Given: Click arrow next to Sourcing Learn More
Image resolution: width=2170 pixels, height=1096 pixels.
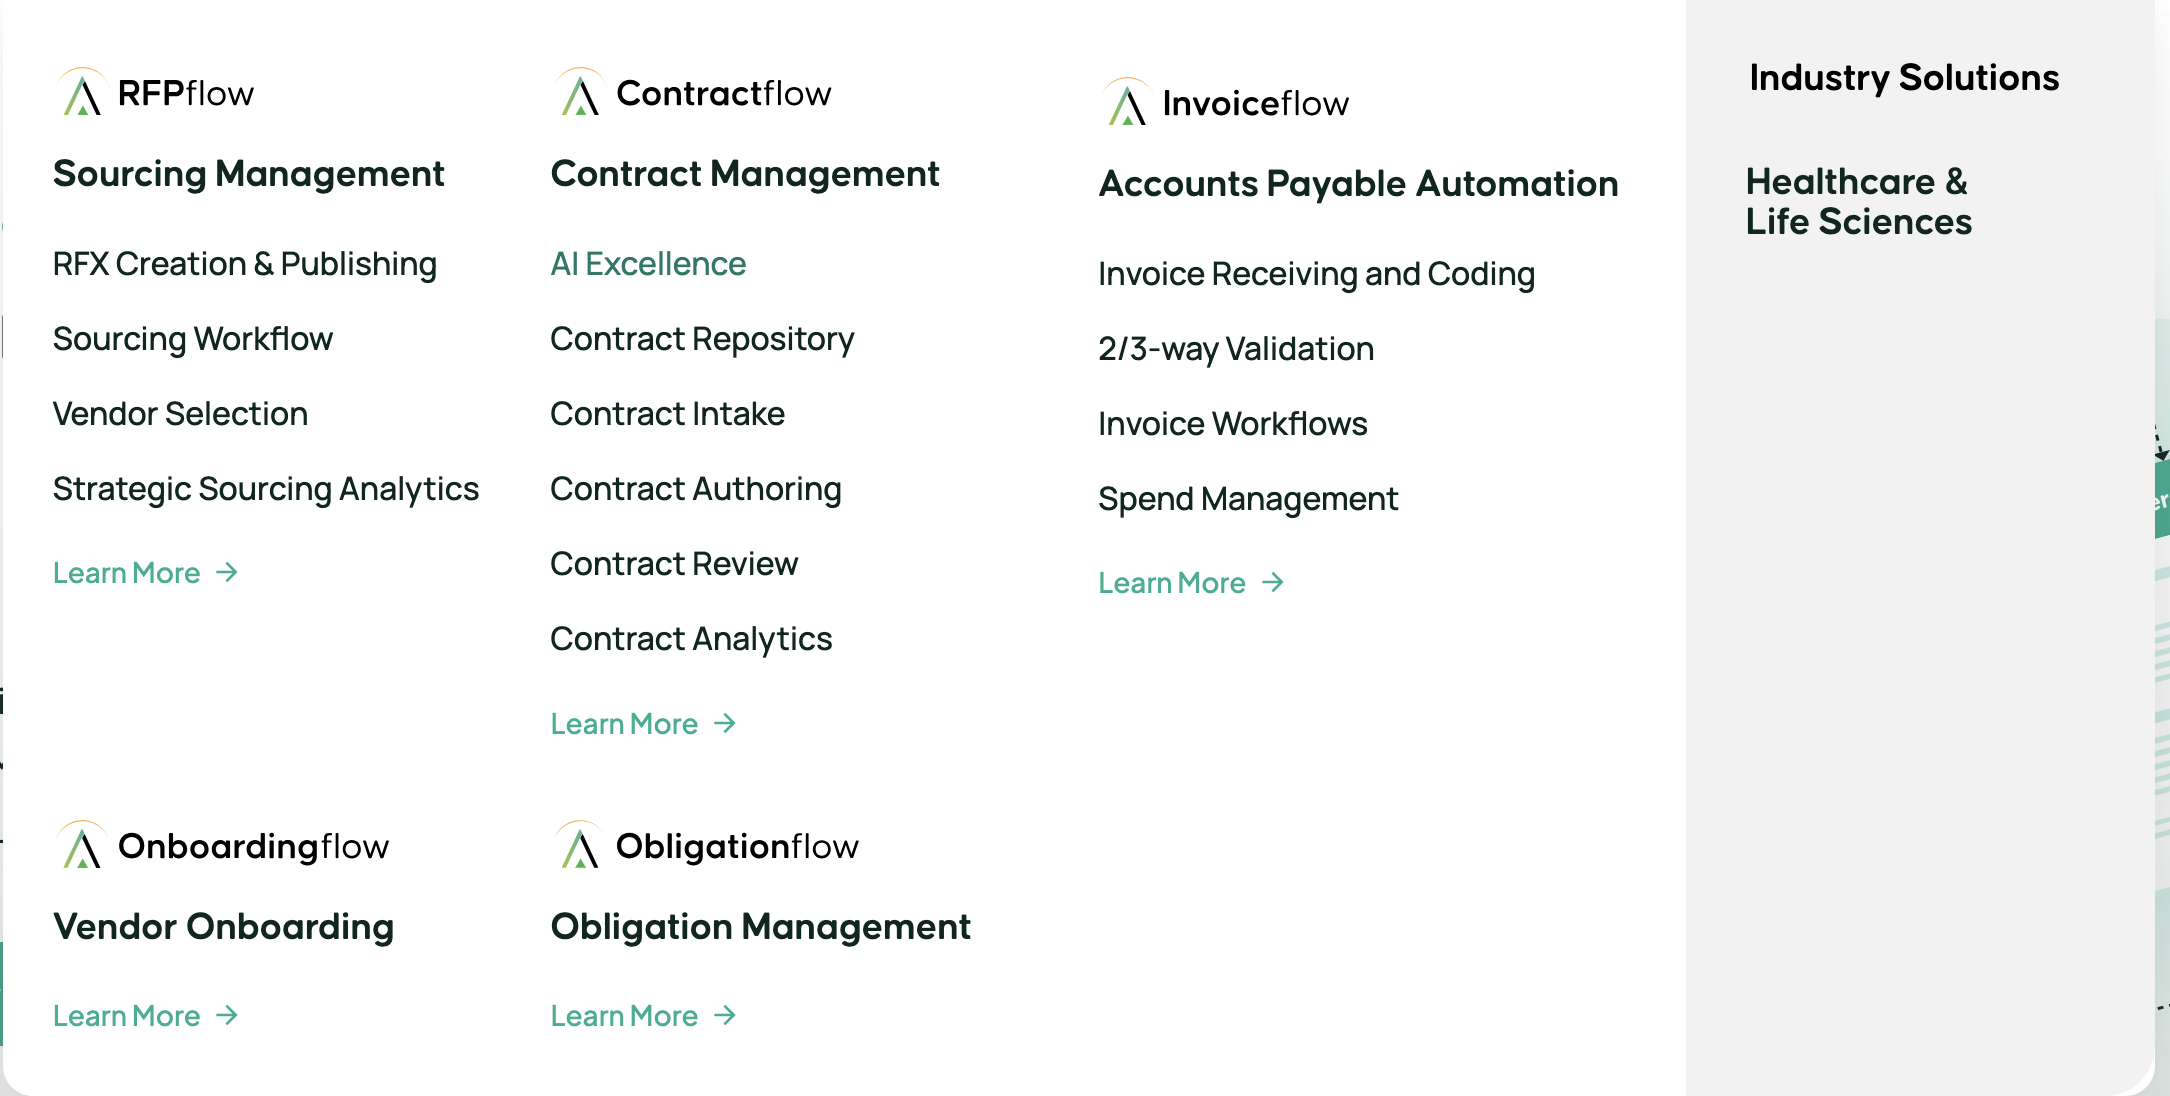Looking at the screenshot, I should [x=228, y=573].
